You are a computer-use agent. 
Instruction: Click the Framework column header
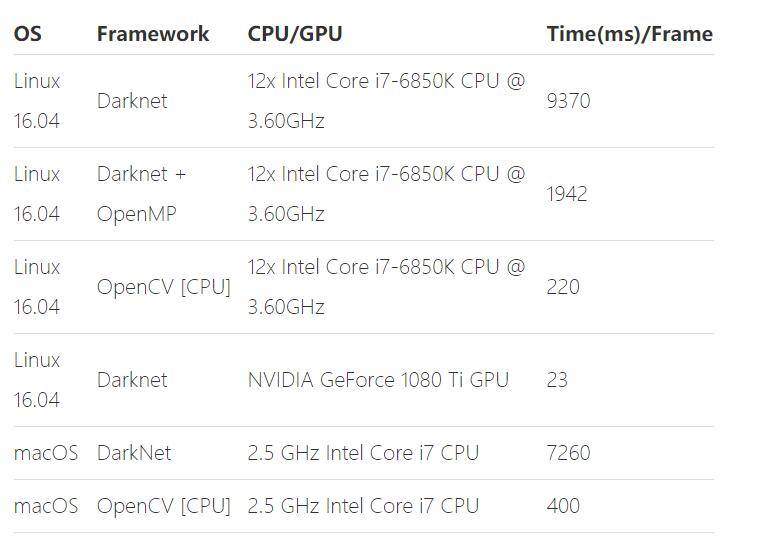(153, 34)
